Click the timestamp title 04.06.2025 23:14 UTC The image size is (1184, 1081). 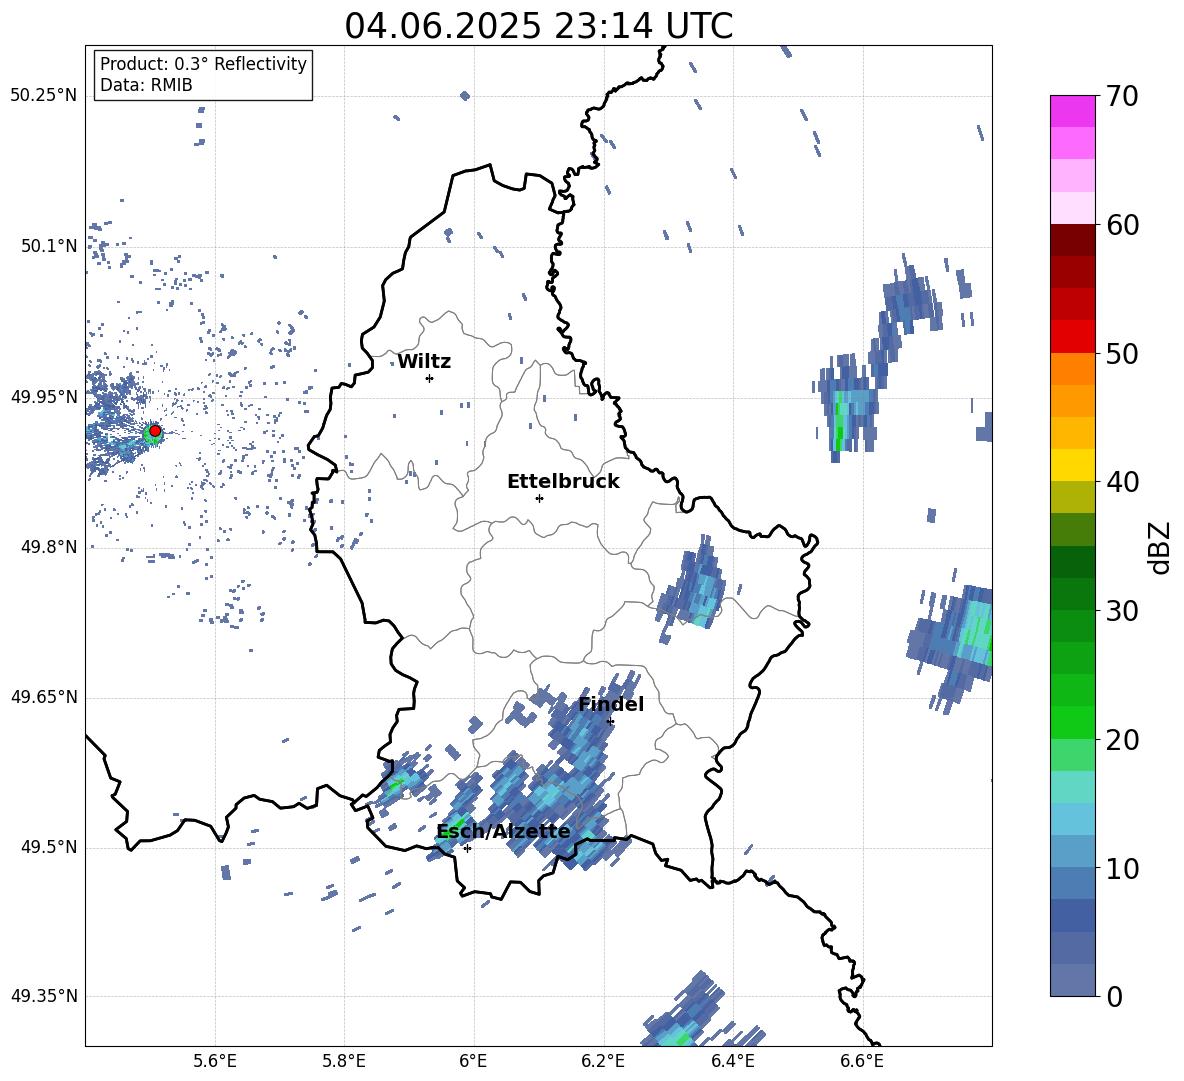pos(538,26)
